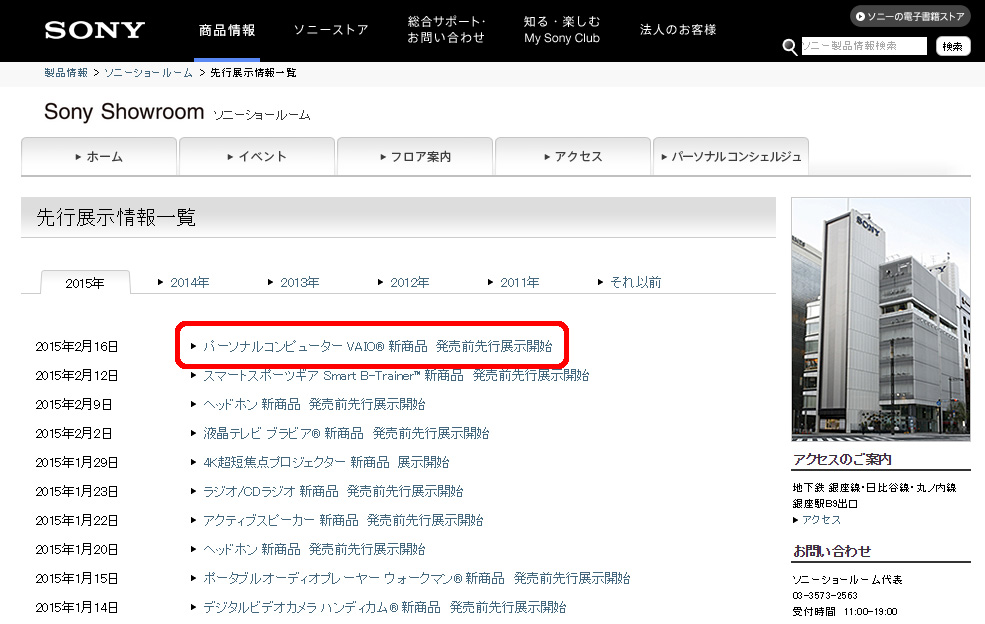The image size is (985, 624).
Task: Click the 先行展示情報一覧 page heading
Action: 116,217
